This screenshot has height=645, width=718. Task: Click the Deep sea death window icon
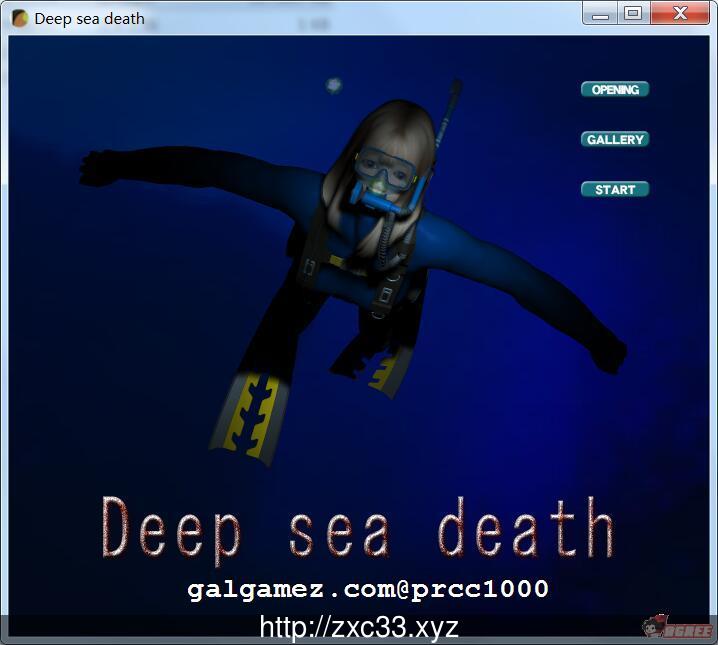(x=20, y=19)
